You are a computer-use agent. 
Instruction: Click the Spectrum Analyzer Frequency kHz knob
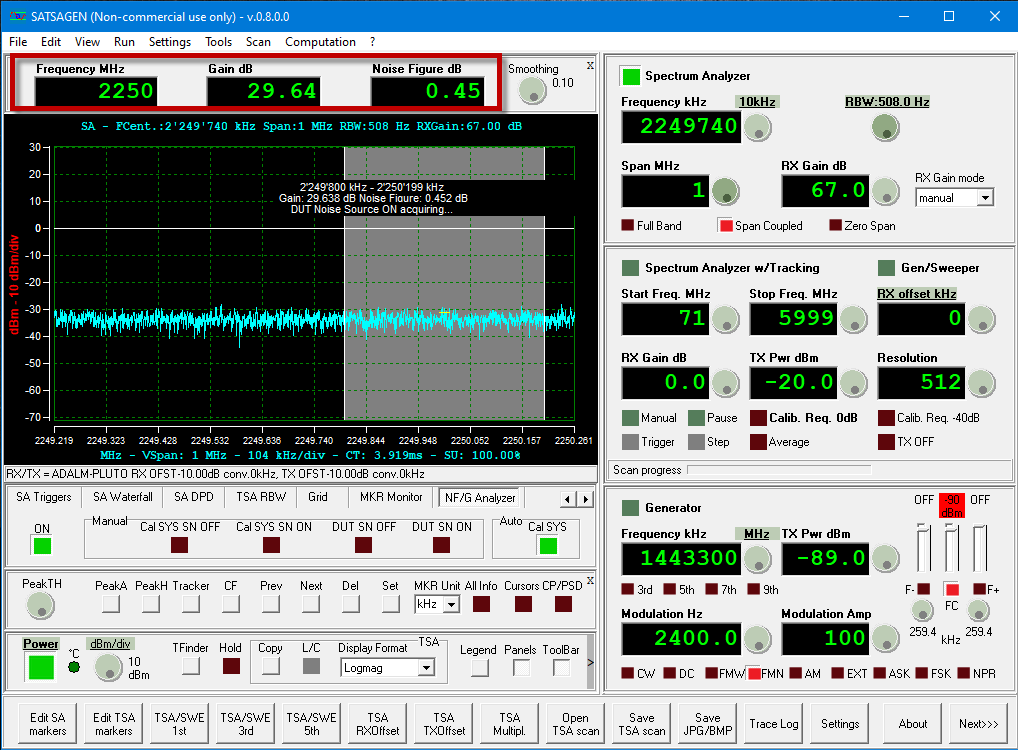(x=757, y=127)
